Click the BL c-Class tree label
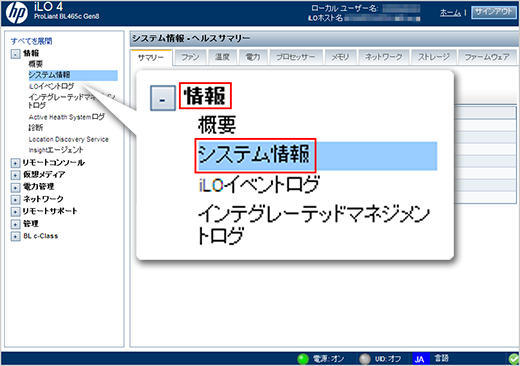This screenshot has width=520, height=366. (41, 236)
